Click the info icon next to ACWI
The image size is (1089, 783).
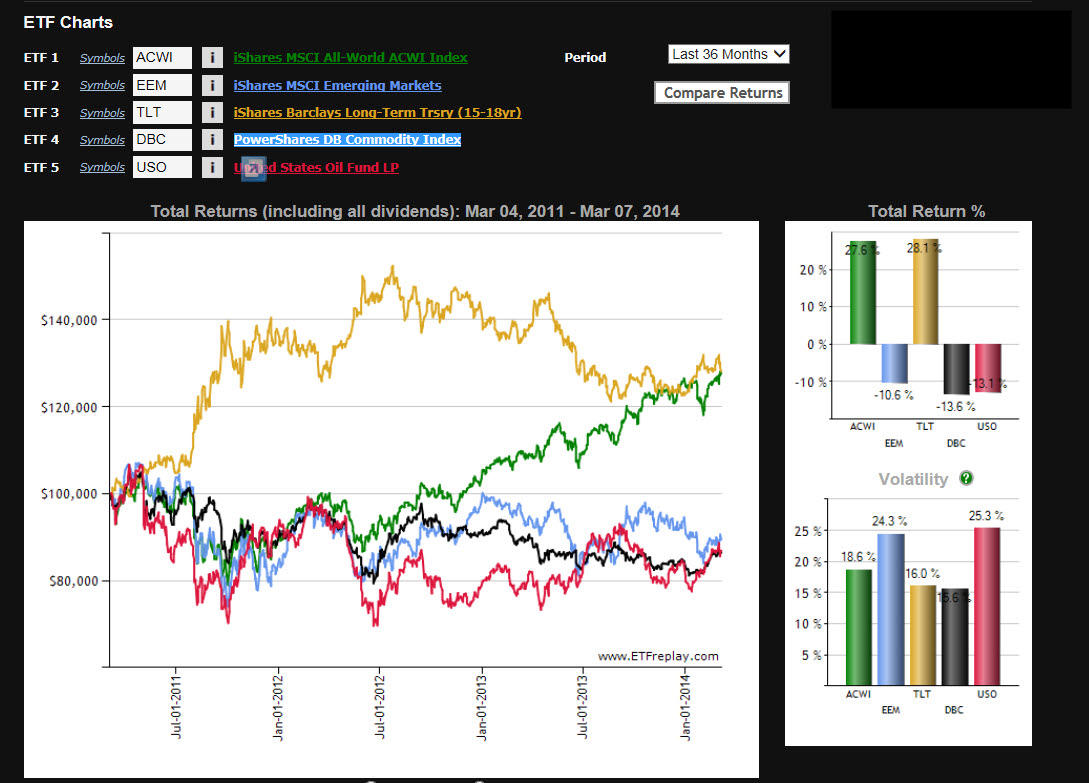[212, 58]
